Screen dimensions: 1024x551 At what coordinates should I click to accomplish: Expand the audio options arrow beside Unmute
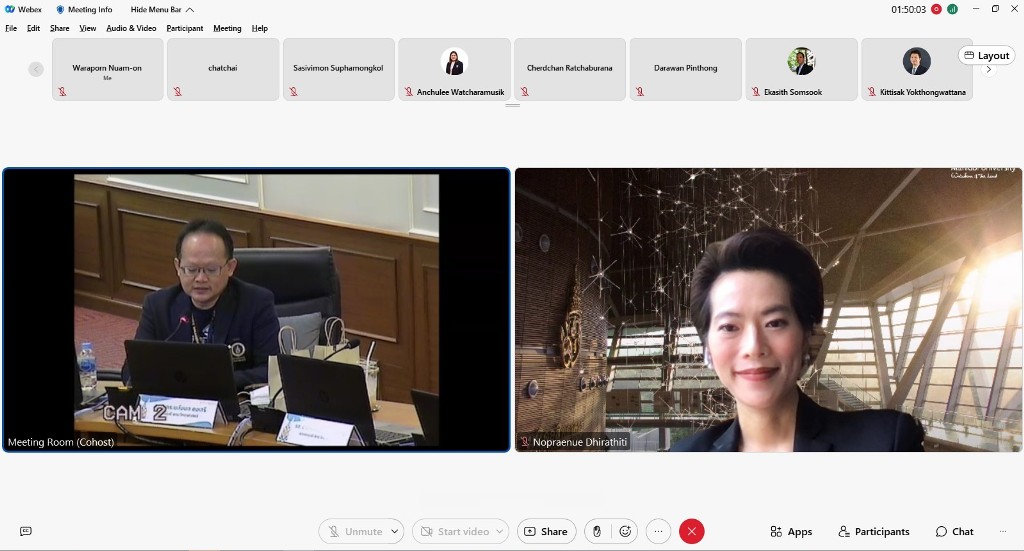(x=395, y=532)
